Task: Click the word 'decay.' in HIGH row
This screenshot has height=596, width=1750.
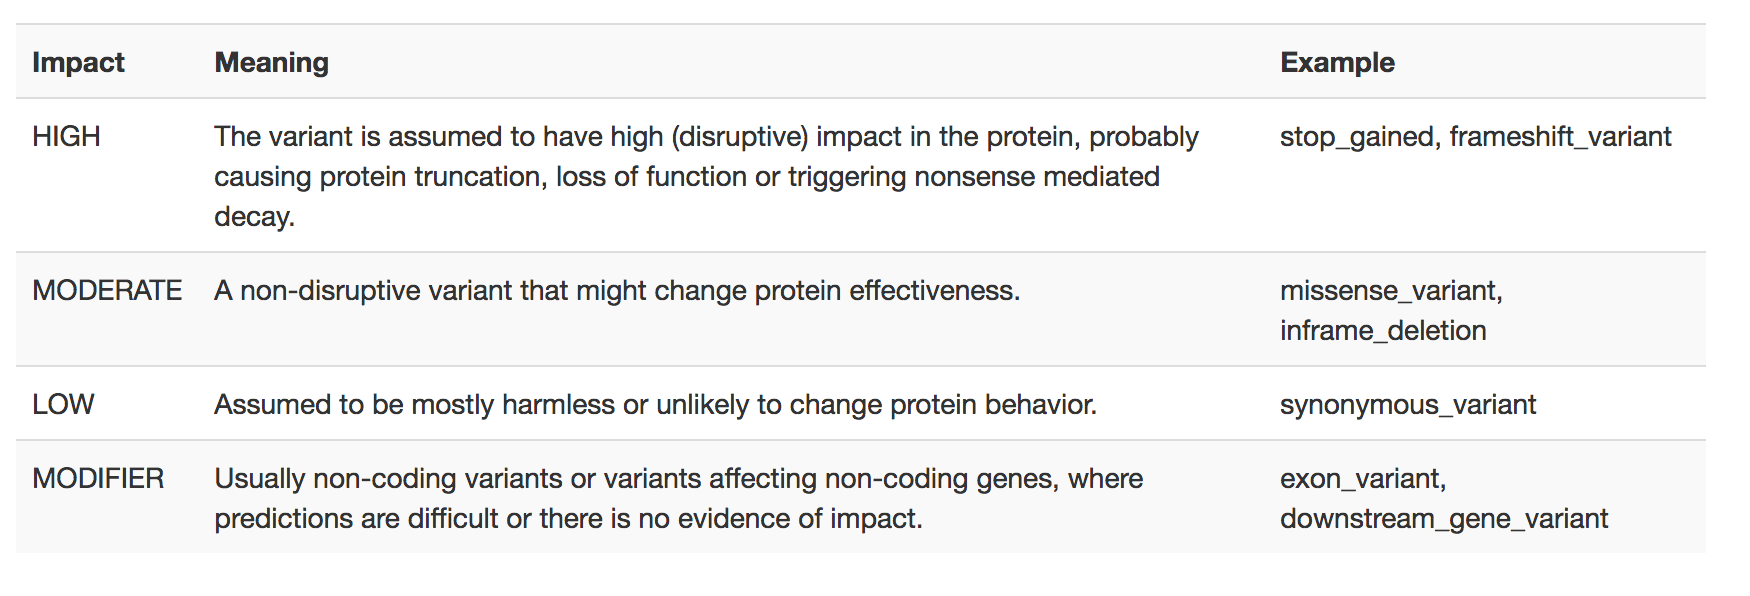Action: tap(254, 217)
